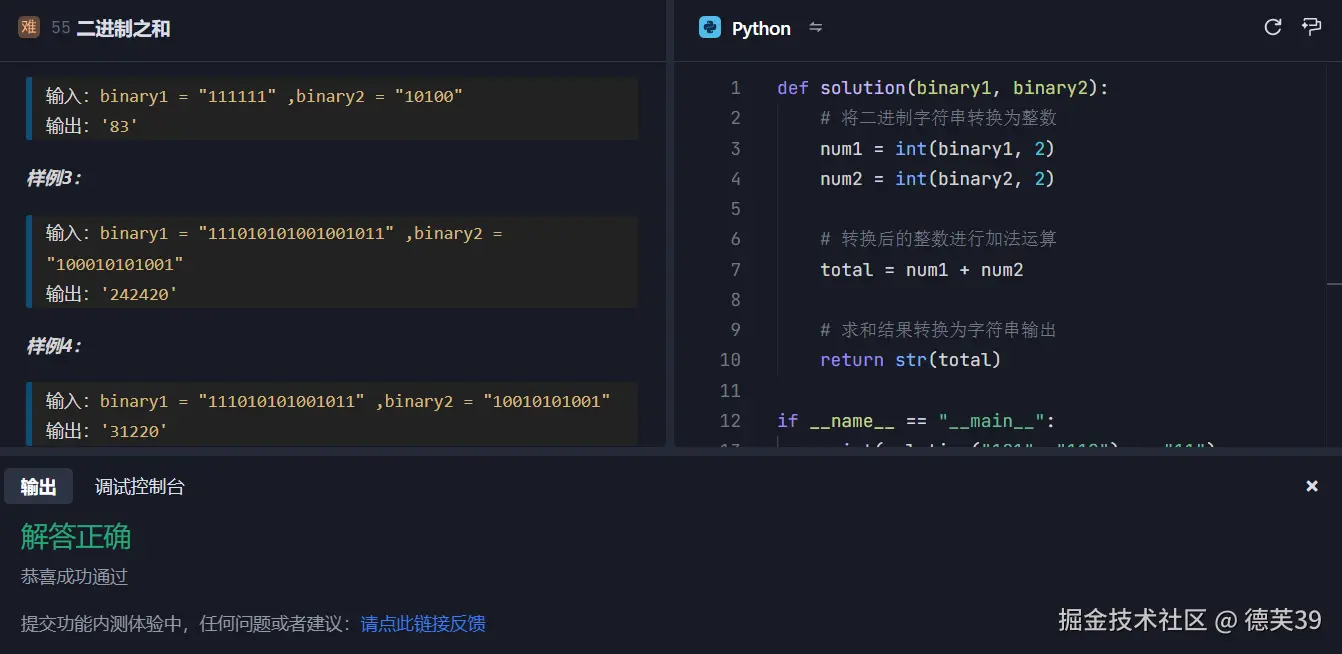Click the problem title 二进制之和

[124, 29]
